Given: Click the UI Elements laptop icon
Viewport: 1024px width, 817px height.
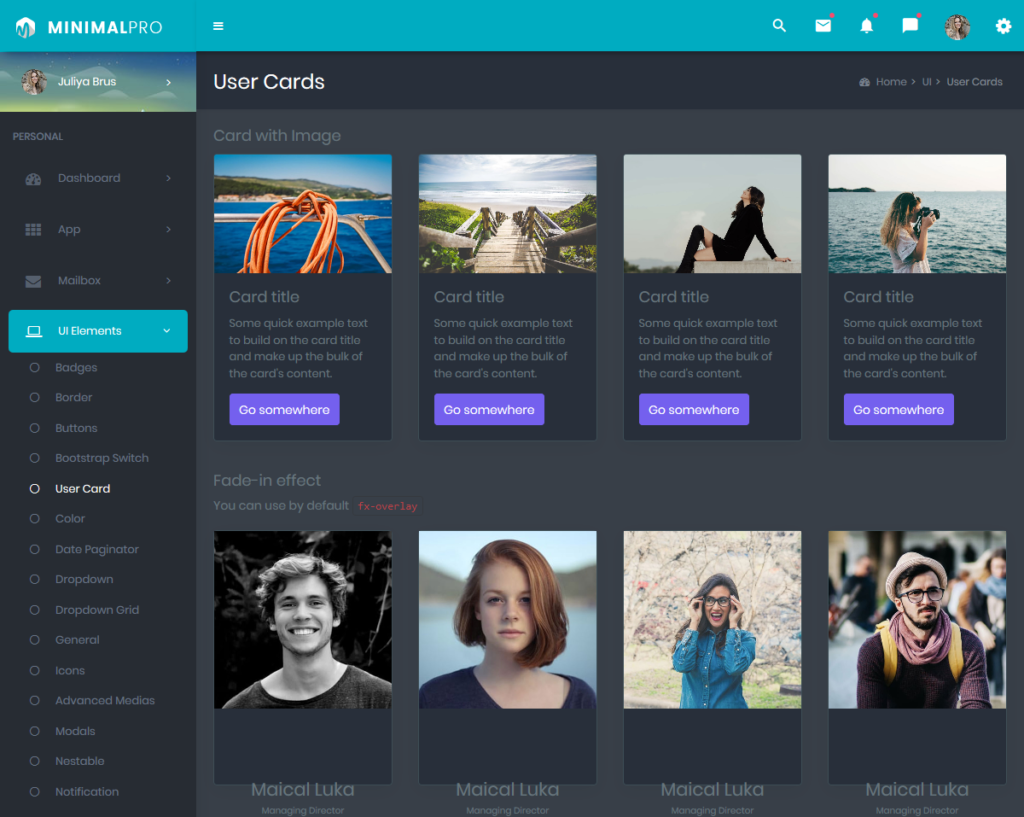Looking at the screenshot, I should coord(34,331).
